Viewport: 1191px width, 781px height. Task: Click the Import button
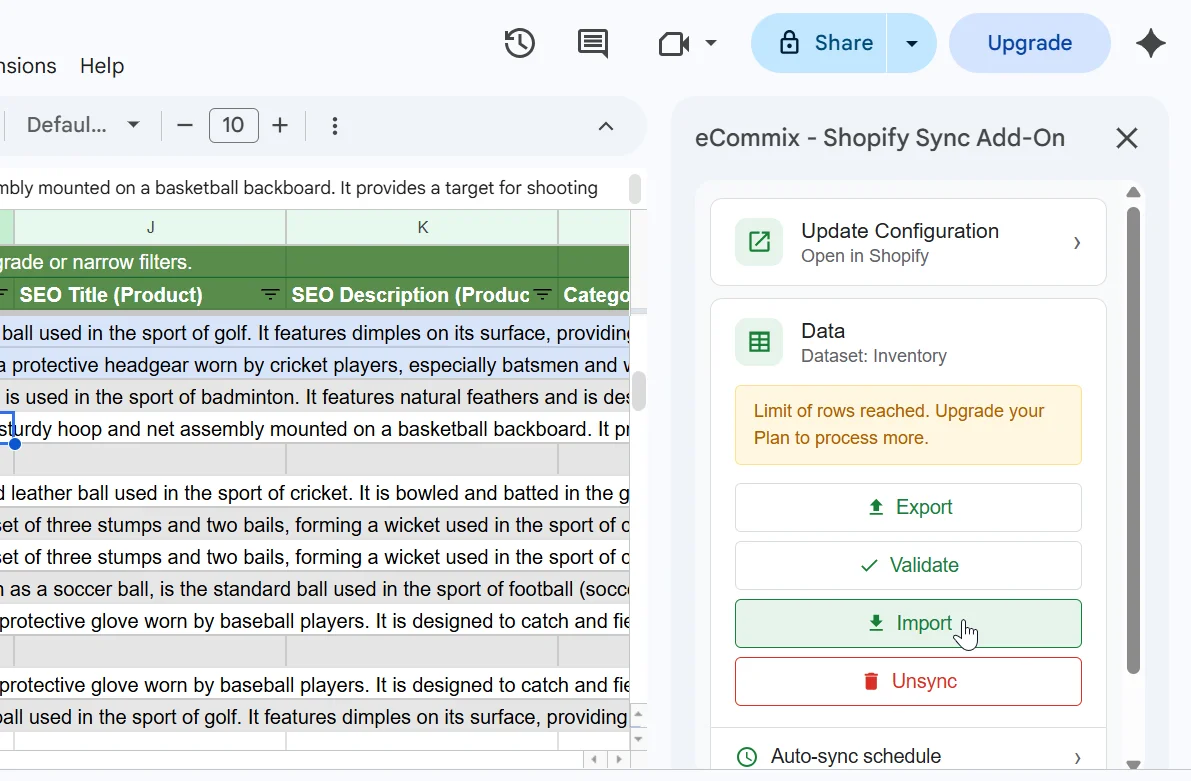coord(908,624)
